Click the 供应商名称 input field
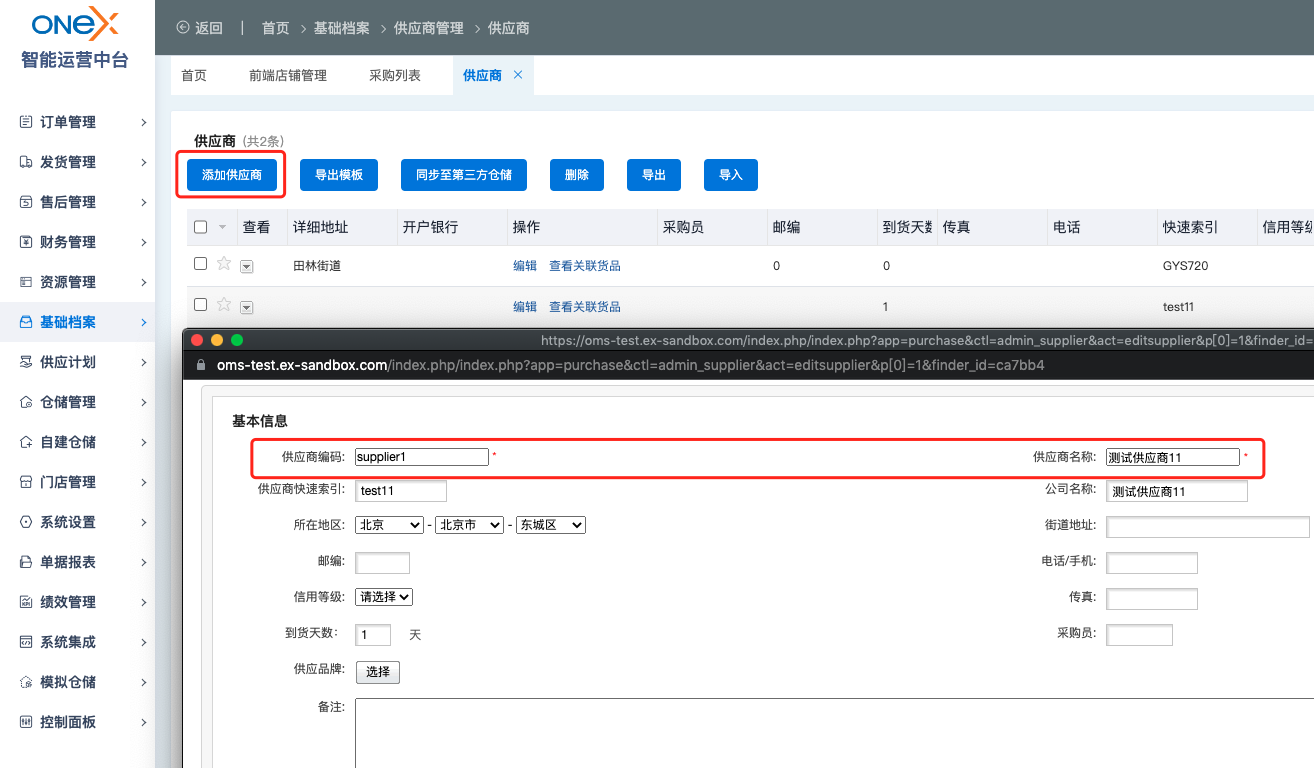The width and height of the screenshot is (1314, 768). 1173,457
